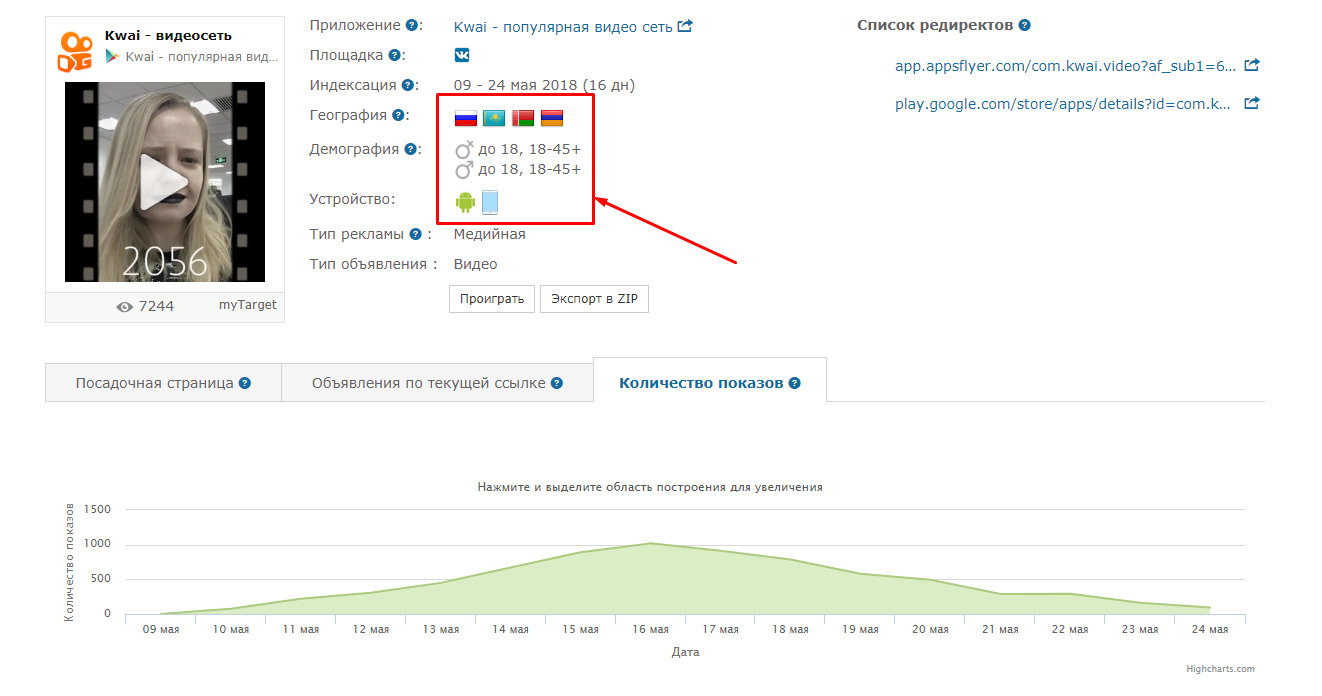
Task: Click Kwai orange app logo
Action: pyautogui.click(x=74, y=52)
